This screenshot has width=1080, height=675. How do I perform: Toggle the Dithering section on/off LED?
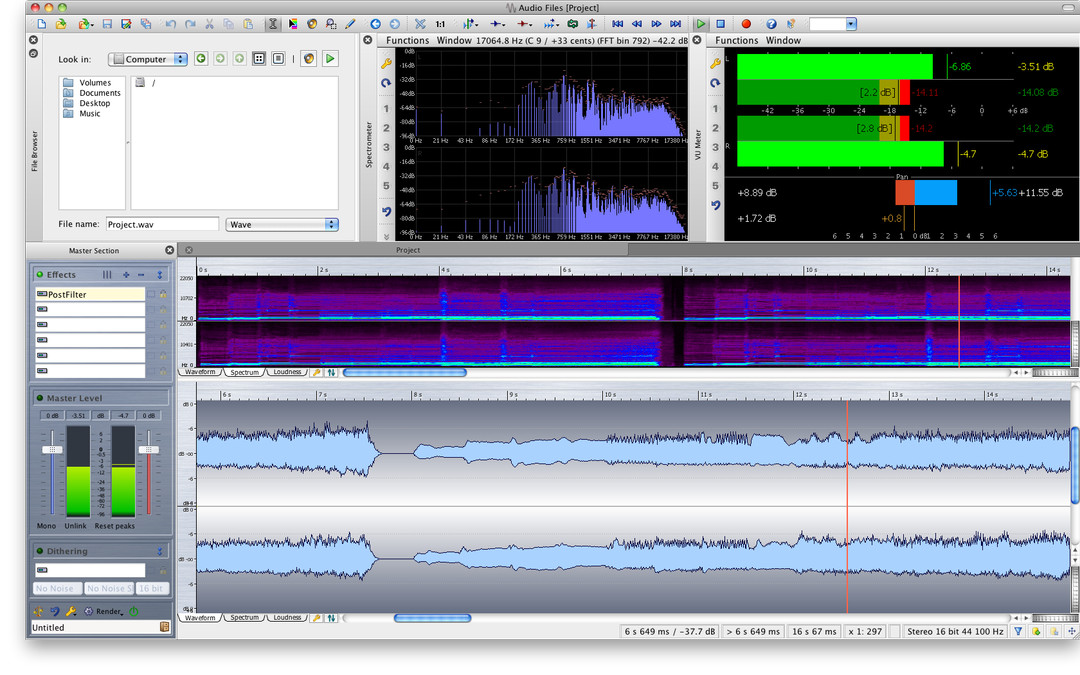coord(40,551)
